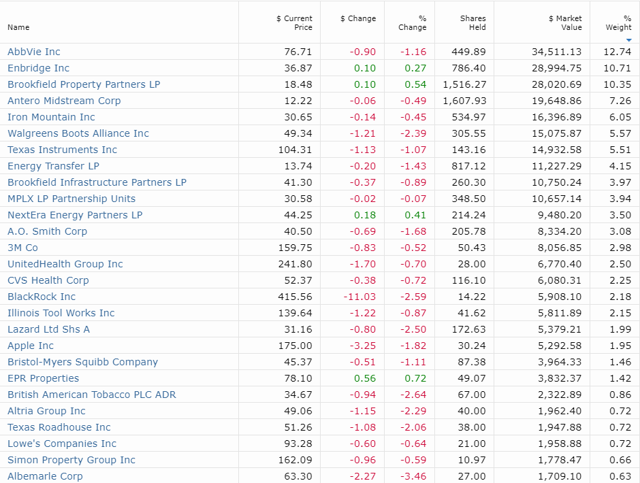Open MPLX LP Partnership Units link
This screenshot has width=640, height=483.
click(71, 199)
